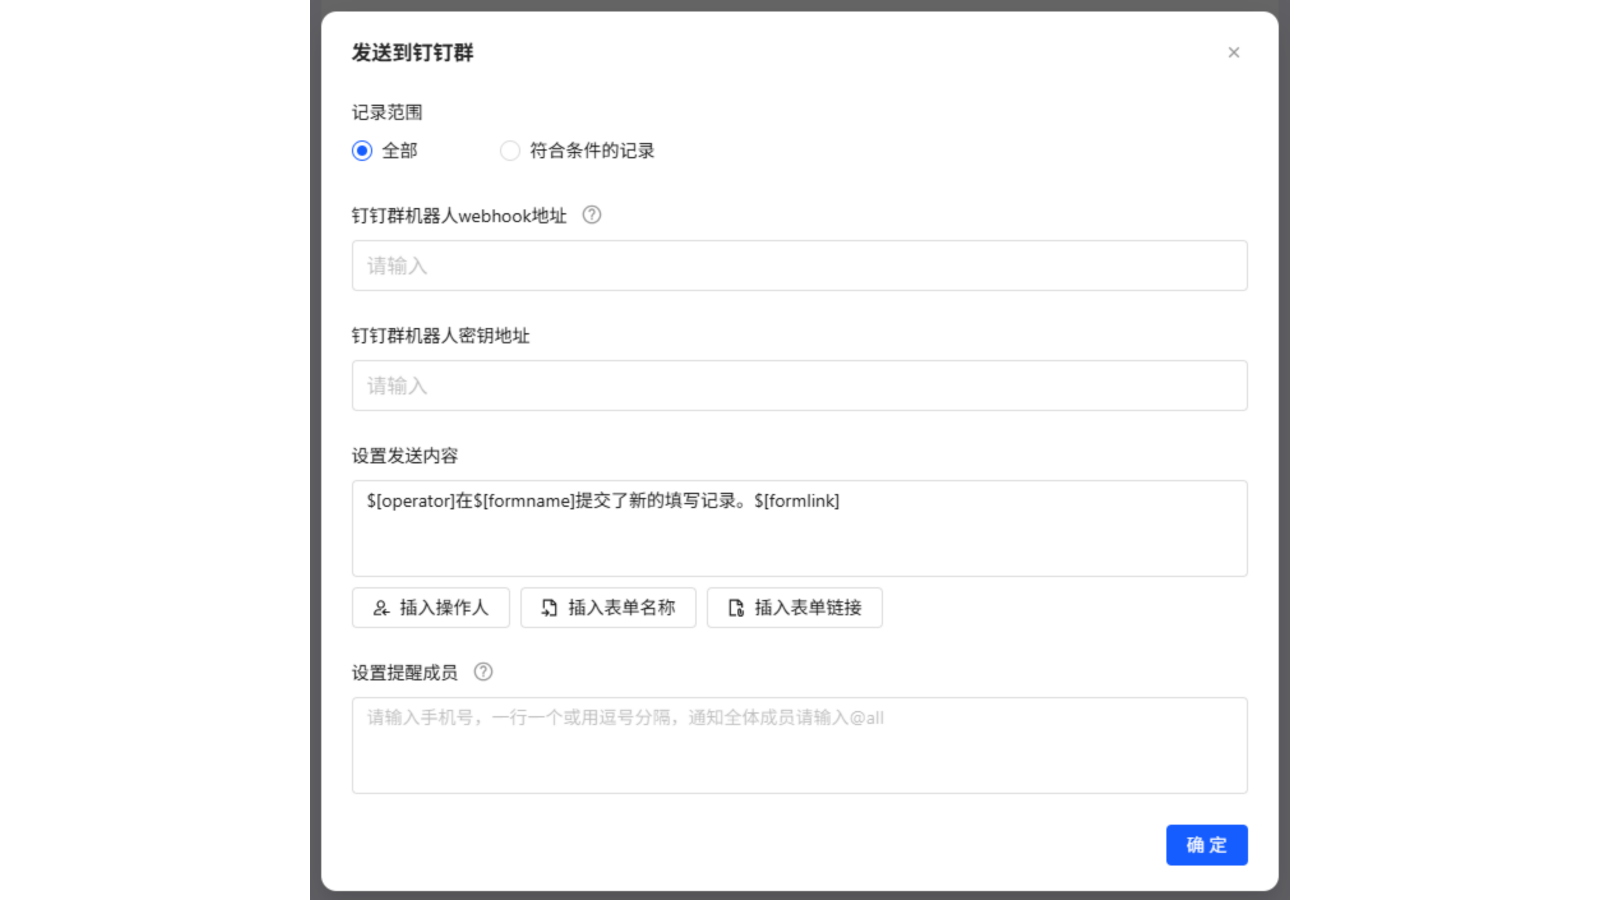Click the 设置提醒成员 question mark icon
This screenshot has height=900, width=1600.
click(x=484, y=673)
